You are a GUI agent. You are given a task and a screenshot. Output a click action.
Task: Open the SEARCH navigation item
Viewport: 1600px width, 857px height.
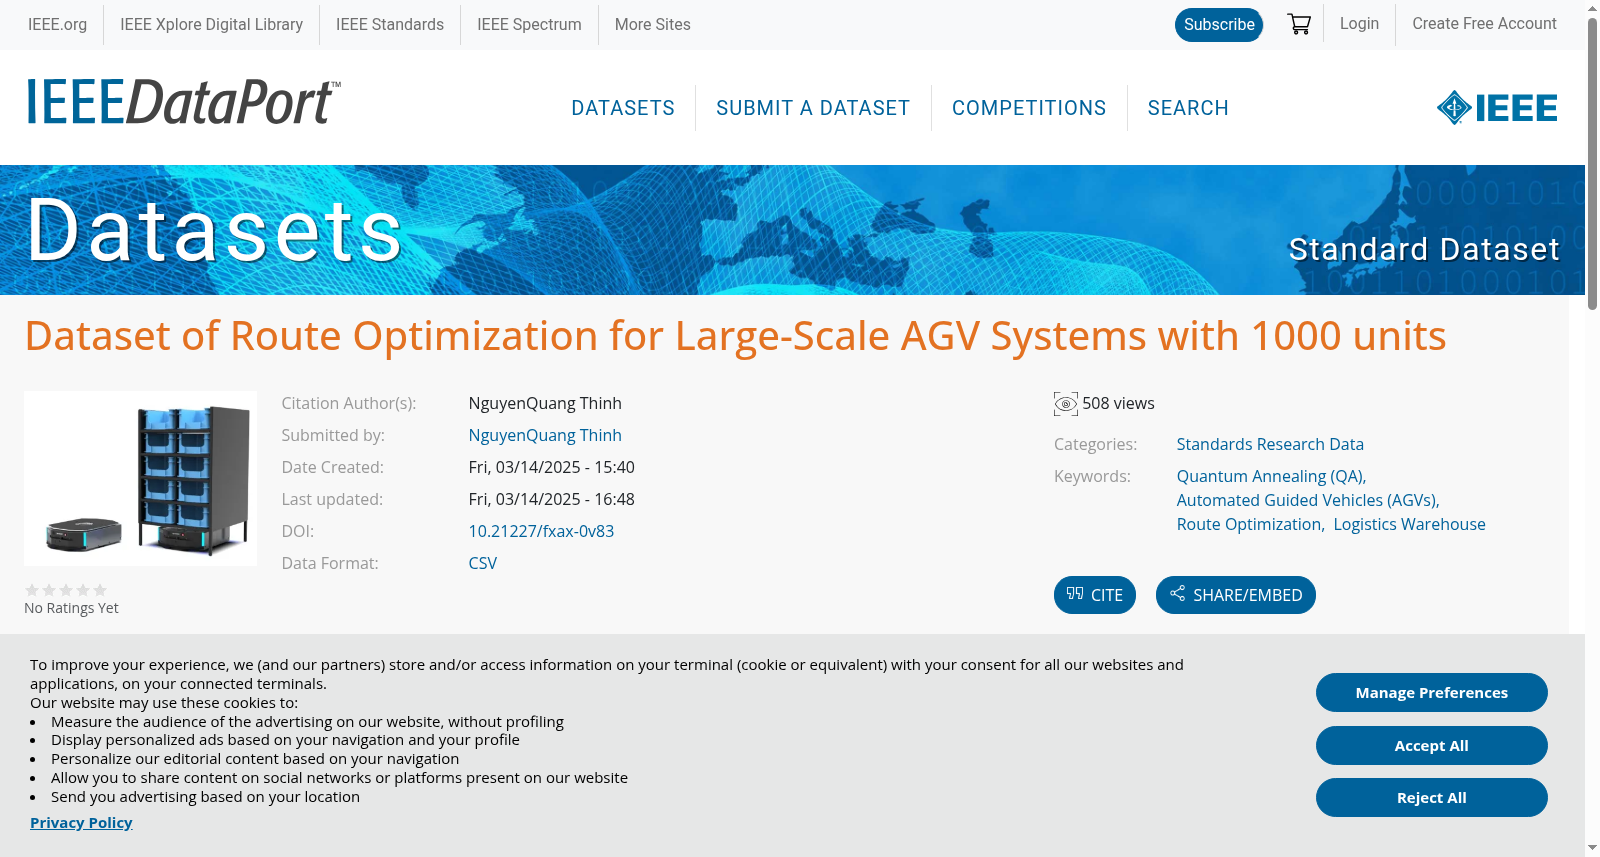[x=1188, y=108]
